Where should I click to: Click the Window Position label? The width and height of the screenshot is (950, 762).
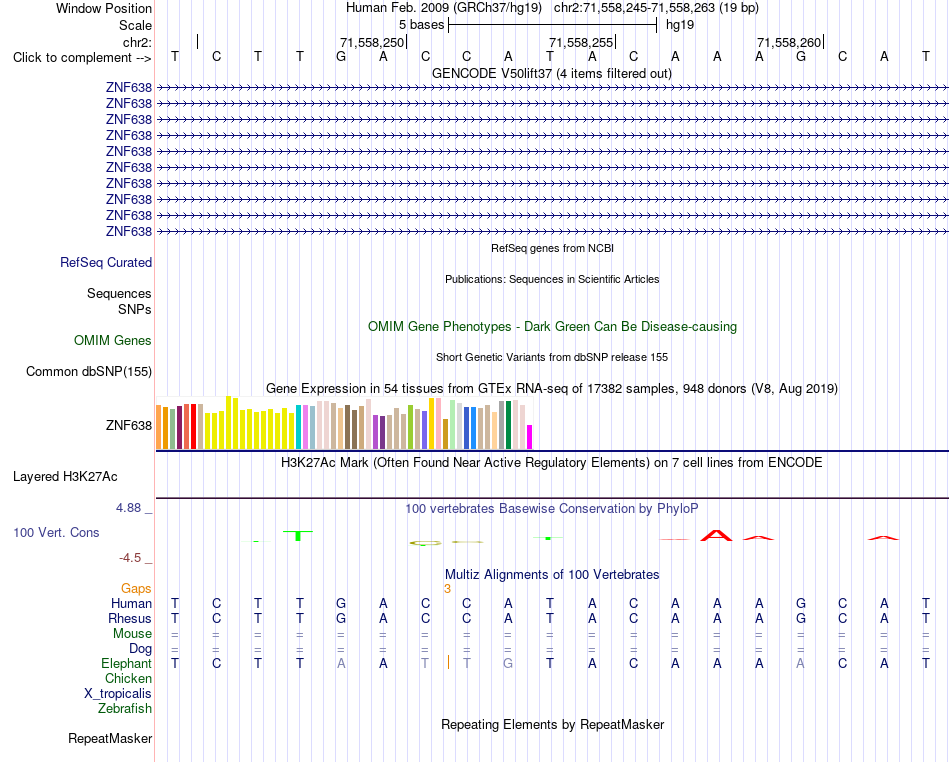[x=104, y=8]
